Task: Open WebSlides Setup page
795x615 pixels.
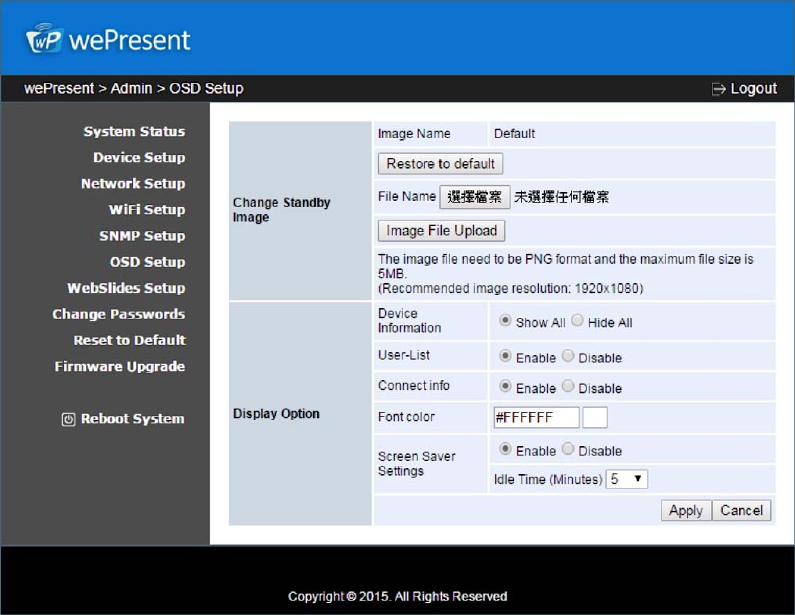Action: 126,288
